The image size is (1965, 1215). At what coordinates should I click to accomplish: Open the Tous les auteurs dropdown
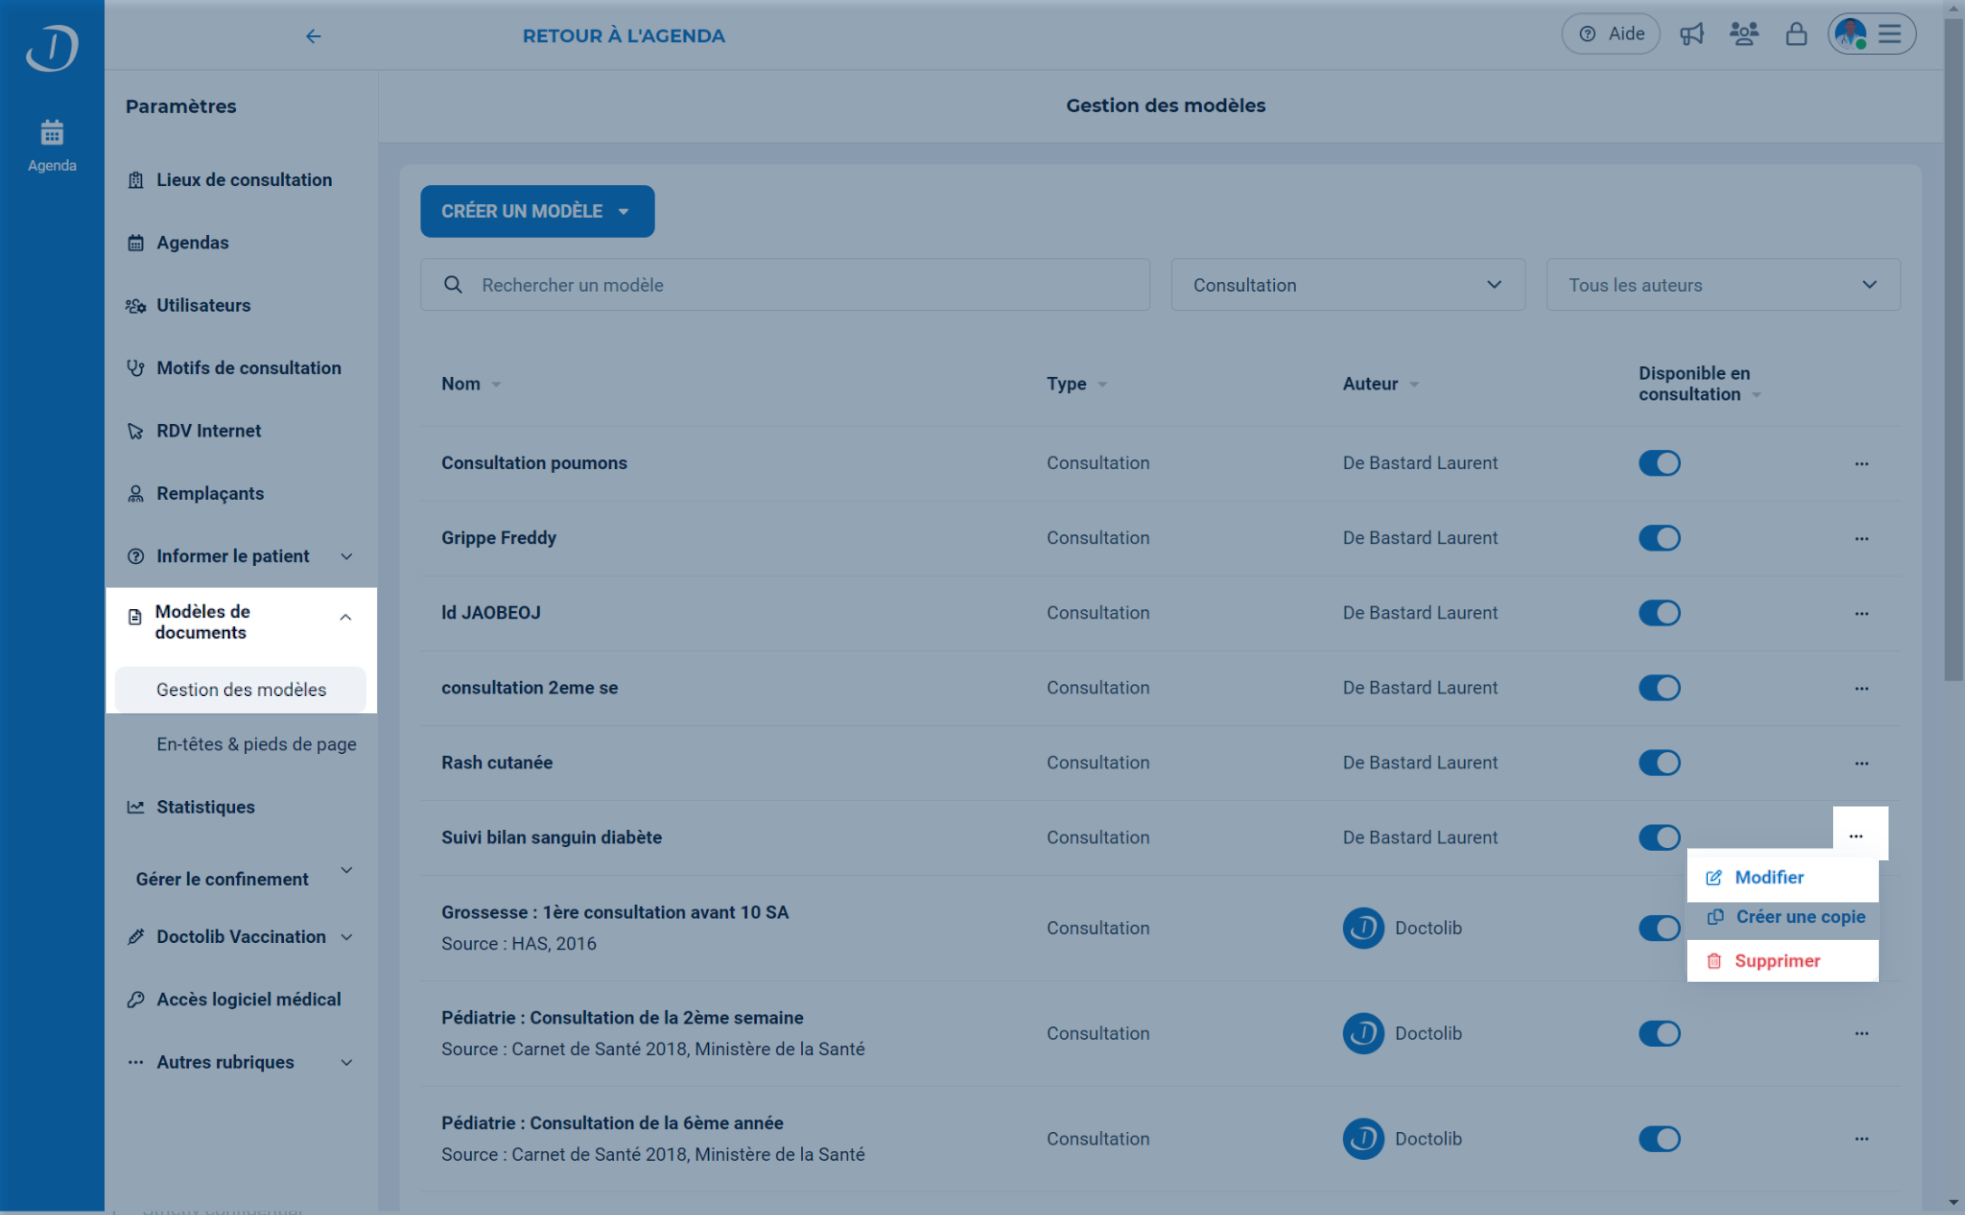[1722, 285]
